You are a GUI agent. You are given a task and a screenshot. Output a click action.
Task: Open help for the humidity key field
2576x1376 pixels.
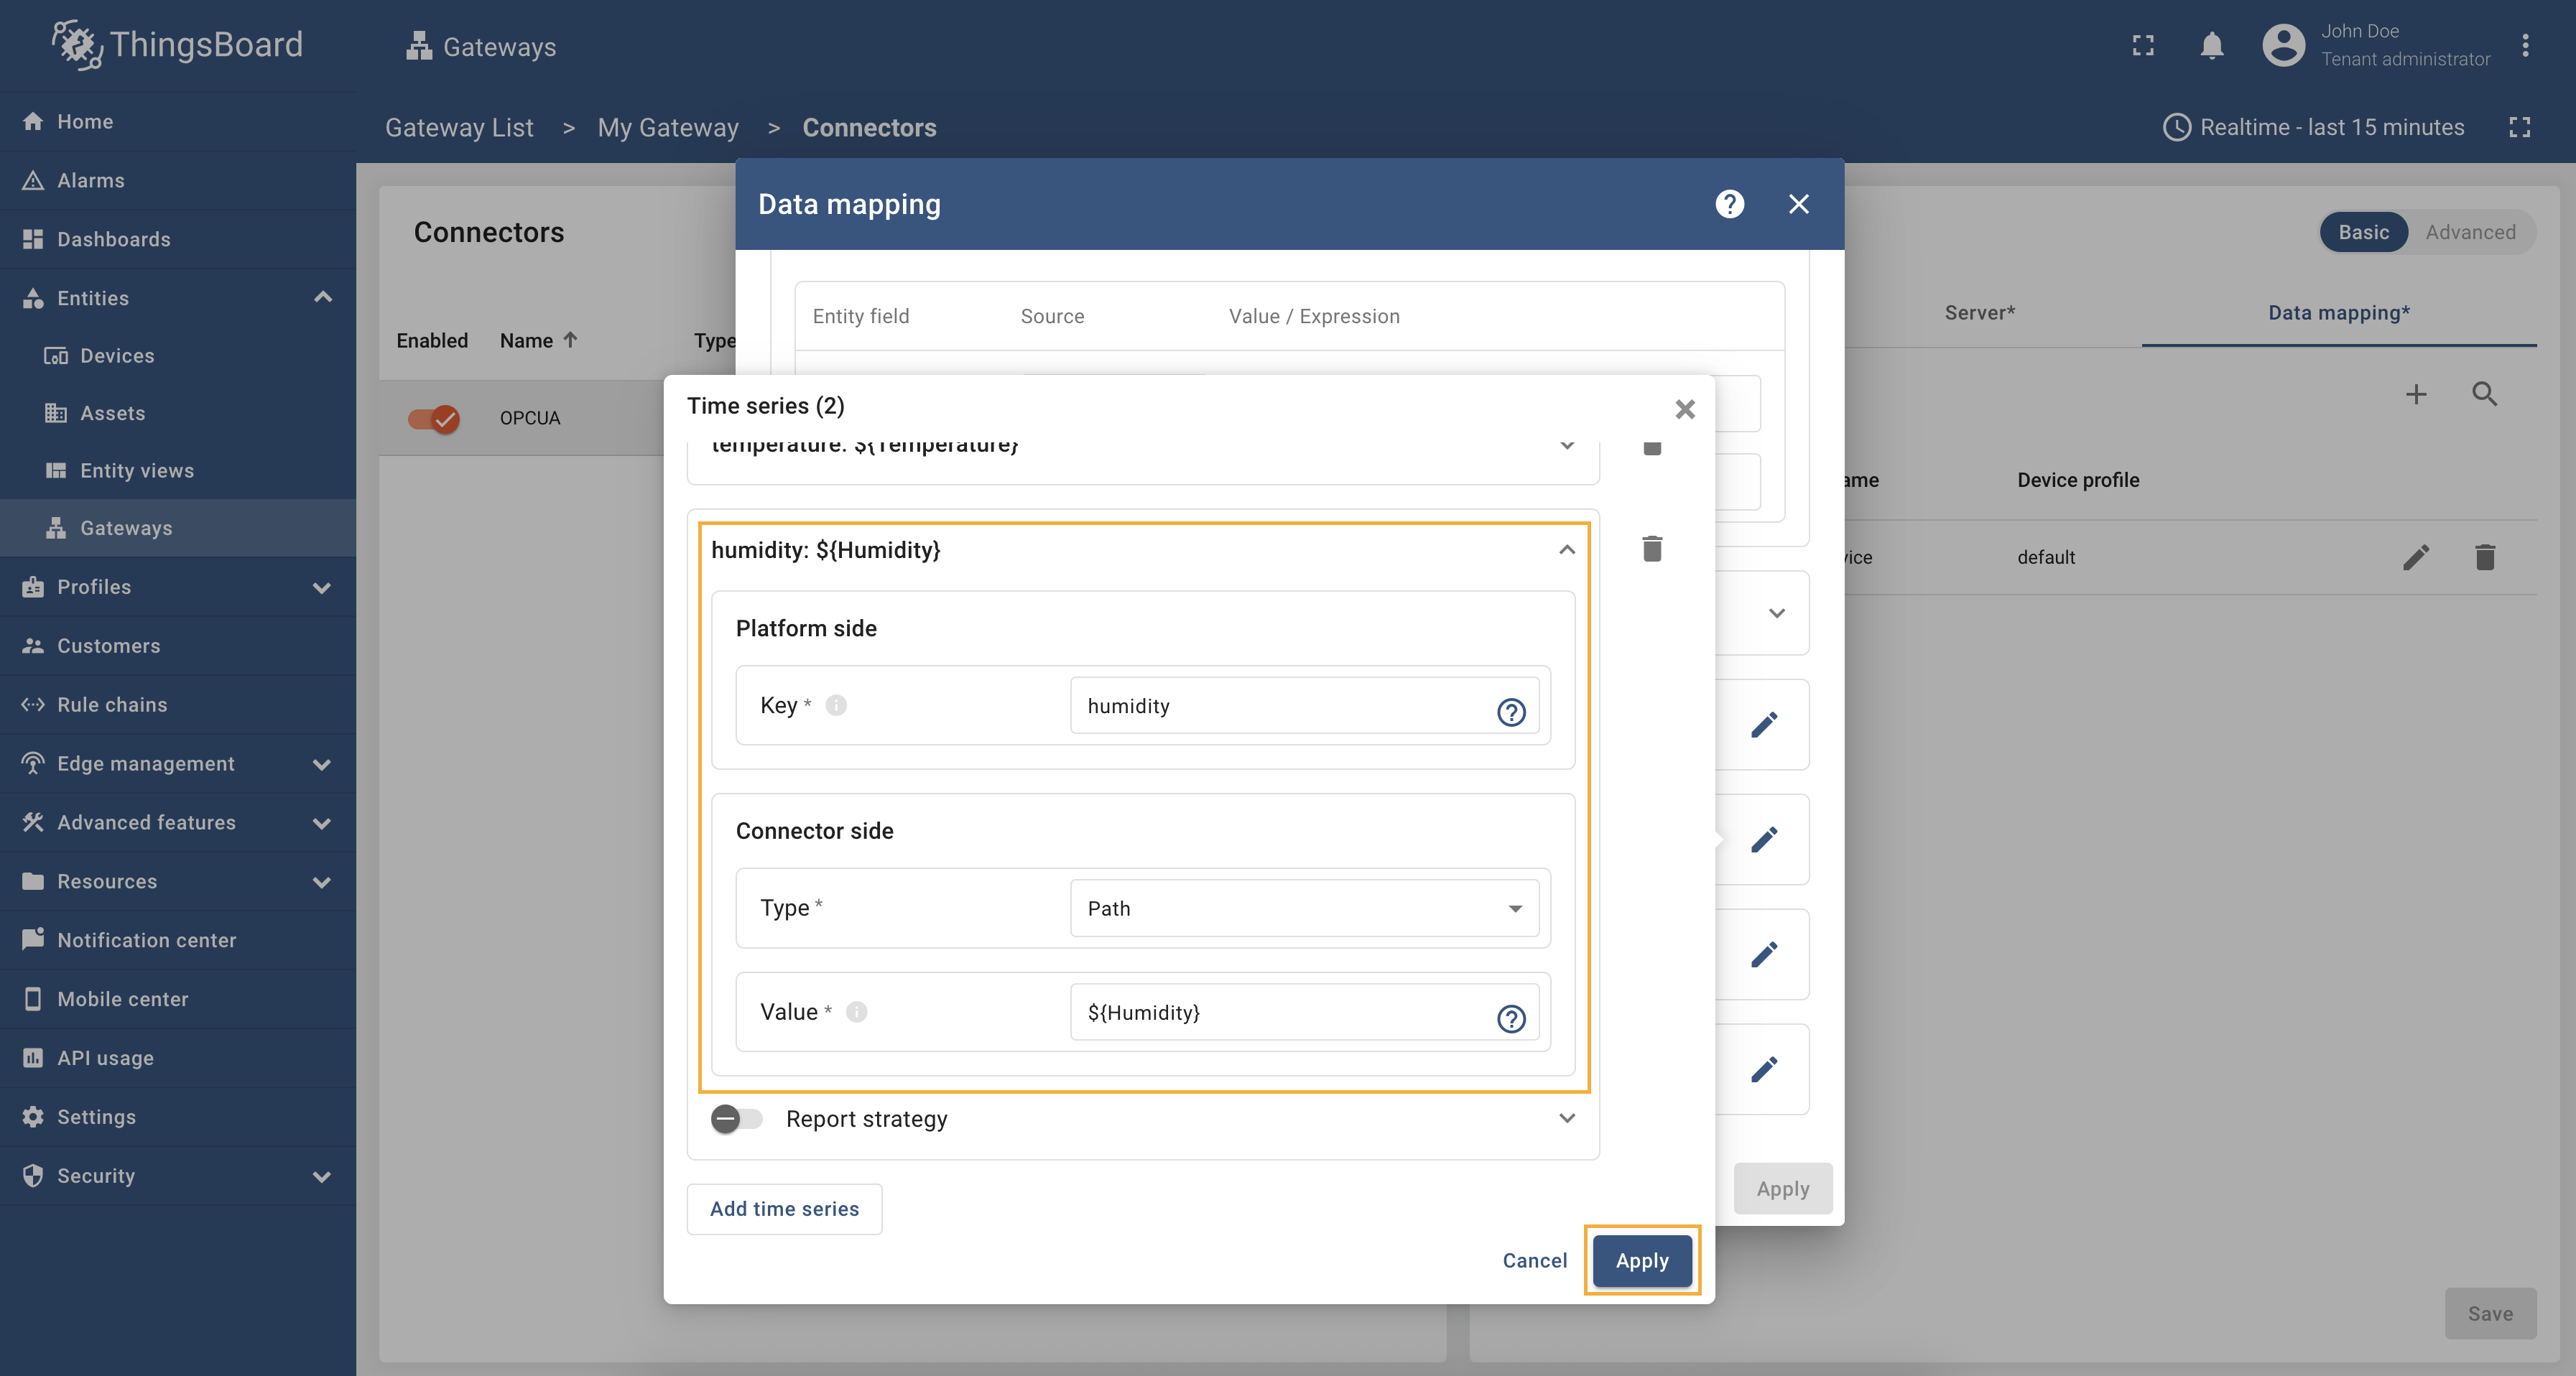(1510, 712)
